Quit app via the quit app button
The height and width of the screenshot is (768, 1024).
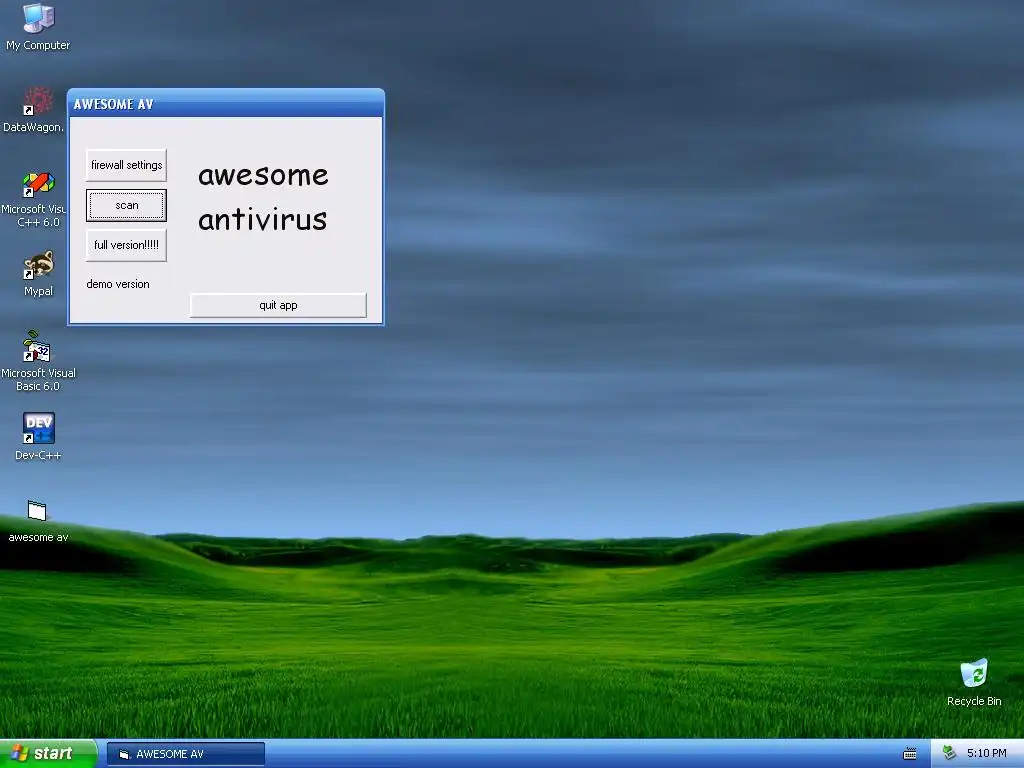click(x=278, y=305)
